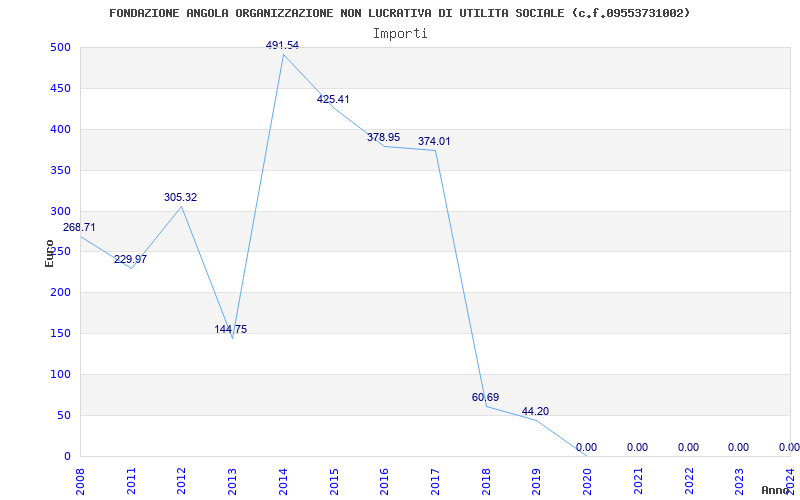The height and width of the screenshot is (500, 800).
Task: Click the 0.00 label above 2021
Action: (x=637, y=447)
